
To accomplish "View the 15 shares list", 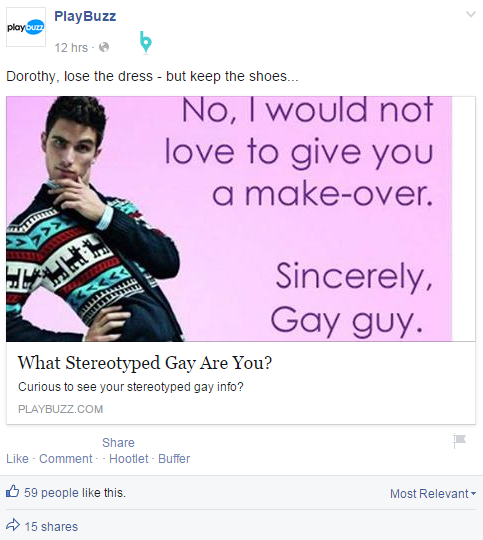I will point(51,527).
